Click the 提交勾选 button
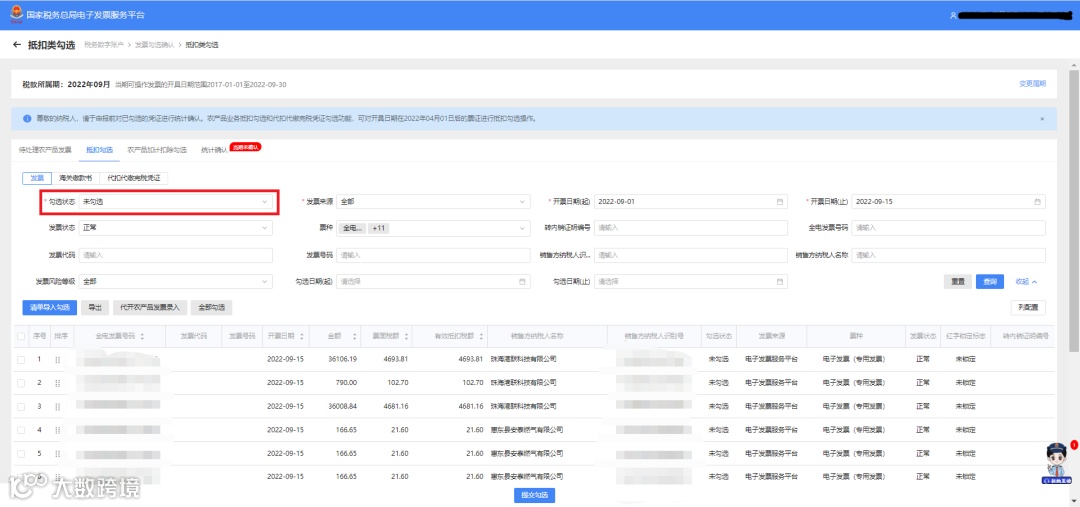1080x507 pixels. tap(534, 496)
